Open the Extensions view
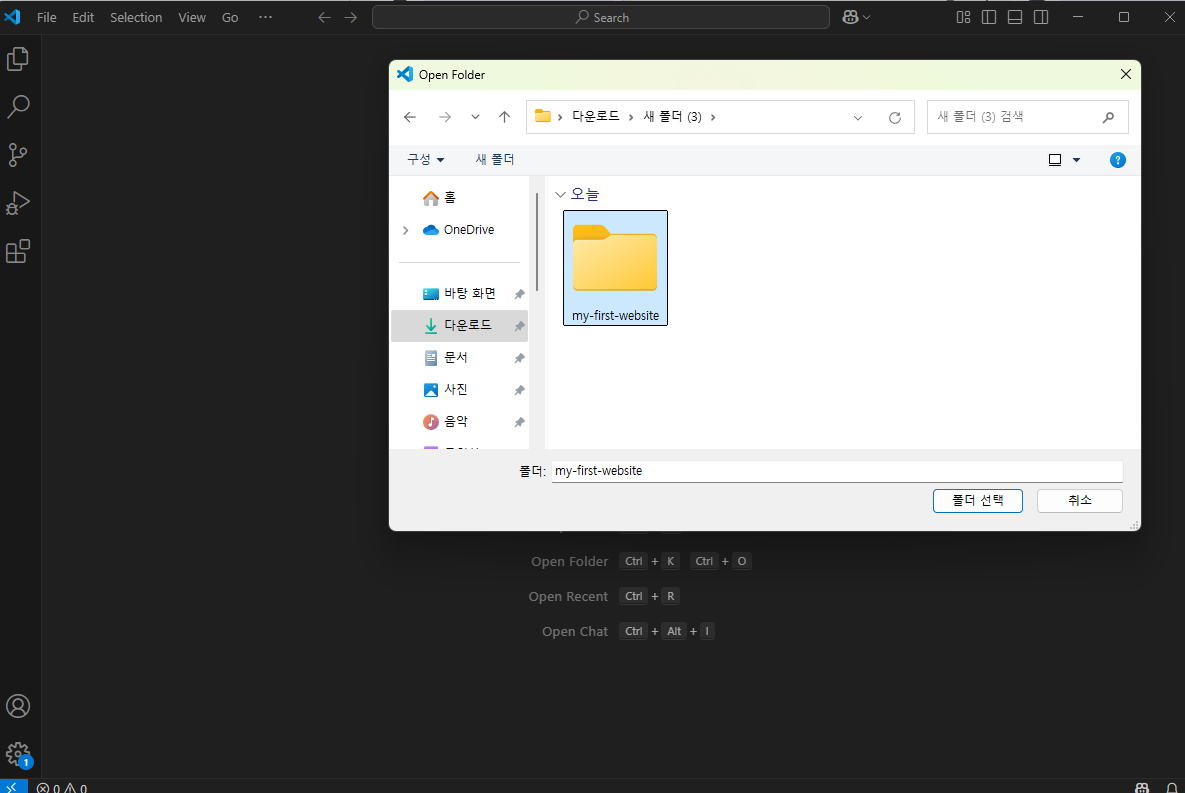This screenshot has width=1185, height=793. point(18,251)
